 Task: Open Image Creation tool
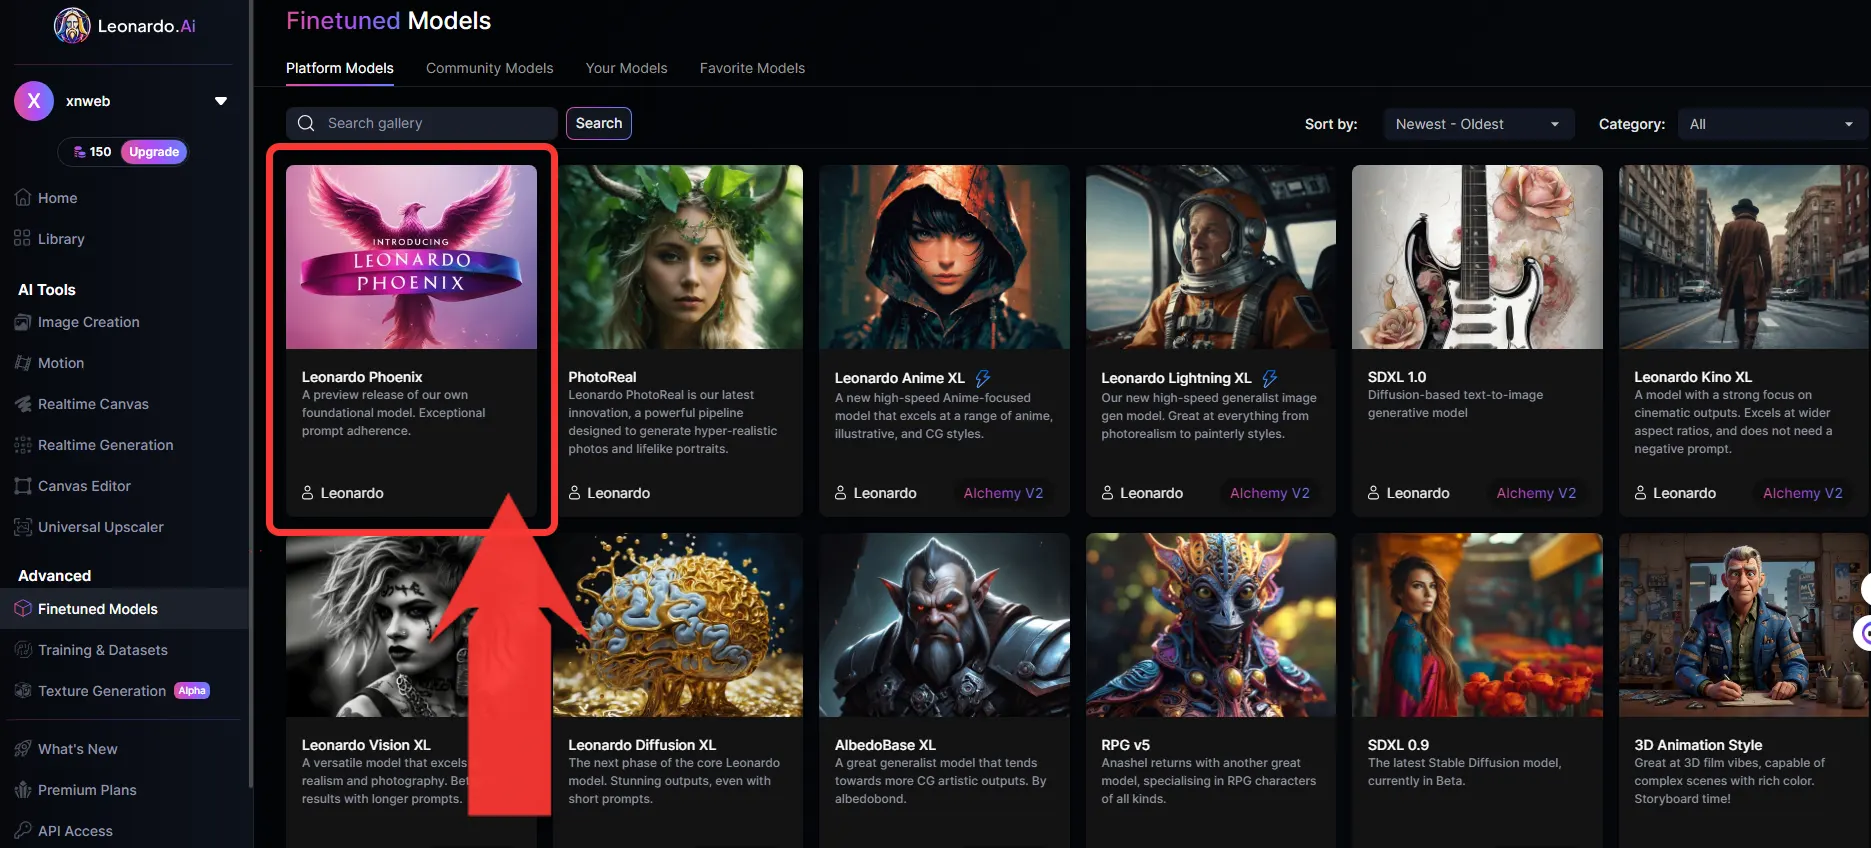coord(77,322)
